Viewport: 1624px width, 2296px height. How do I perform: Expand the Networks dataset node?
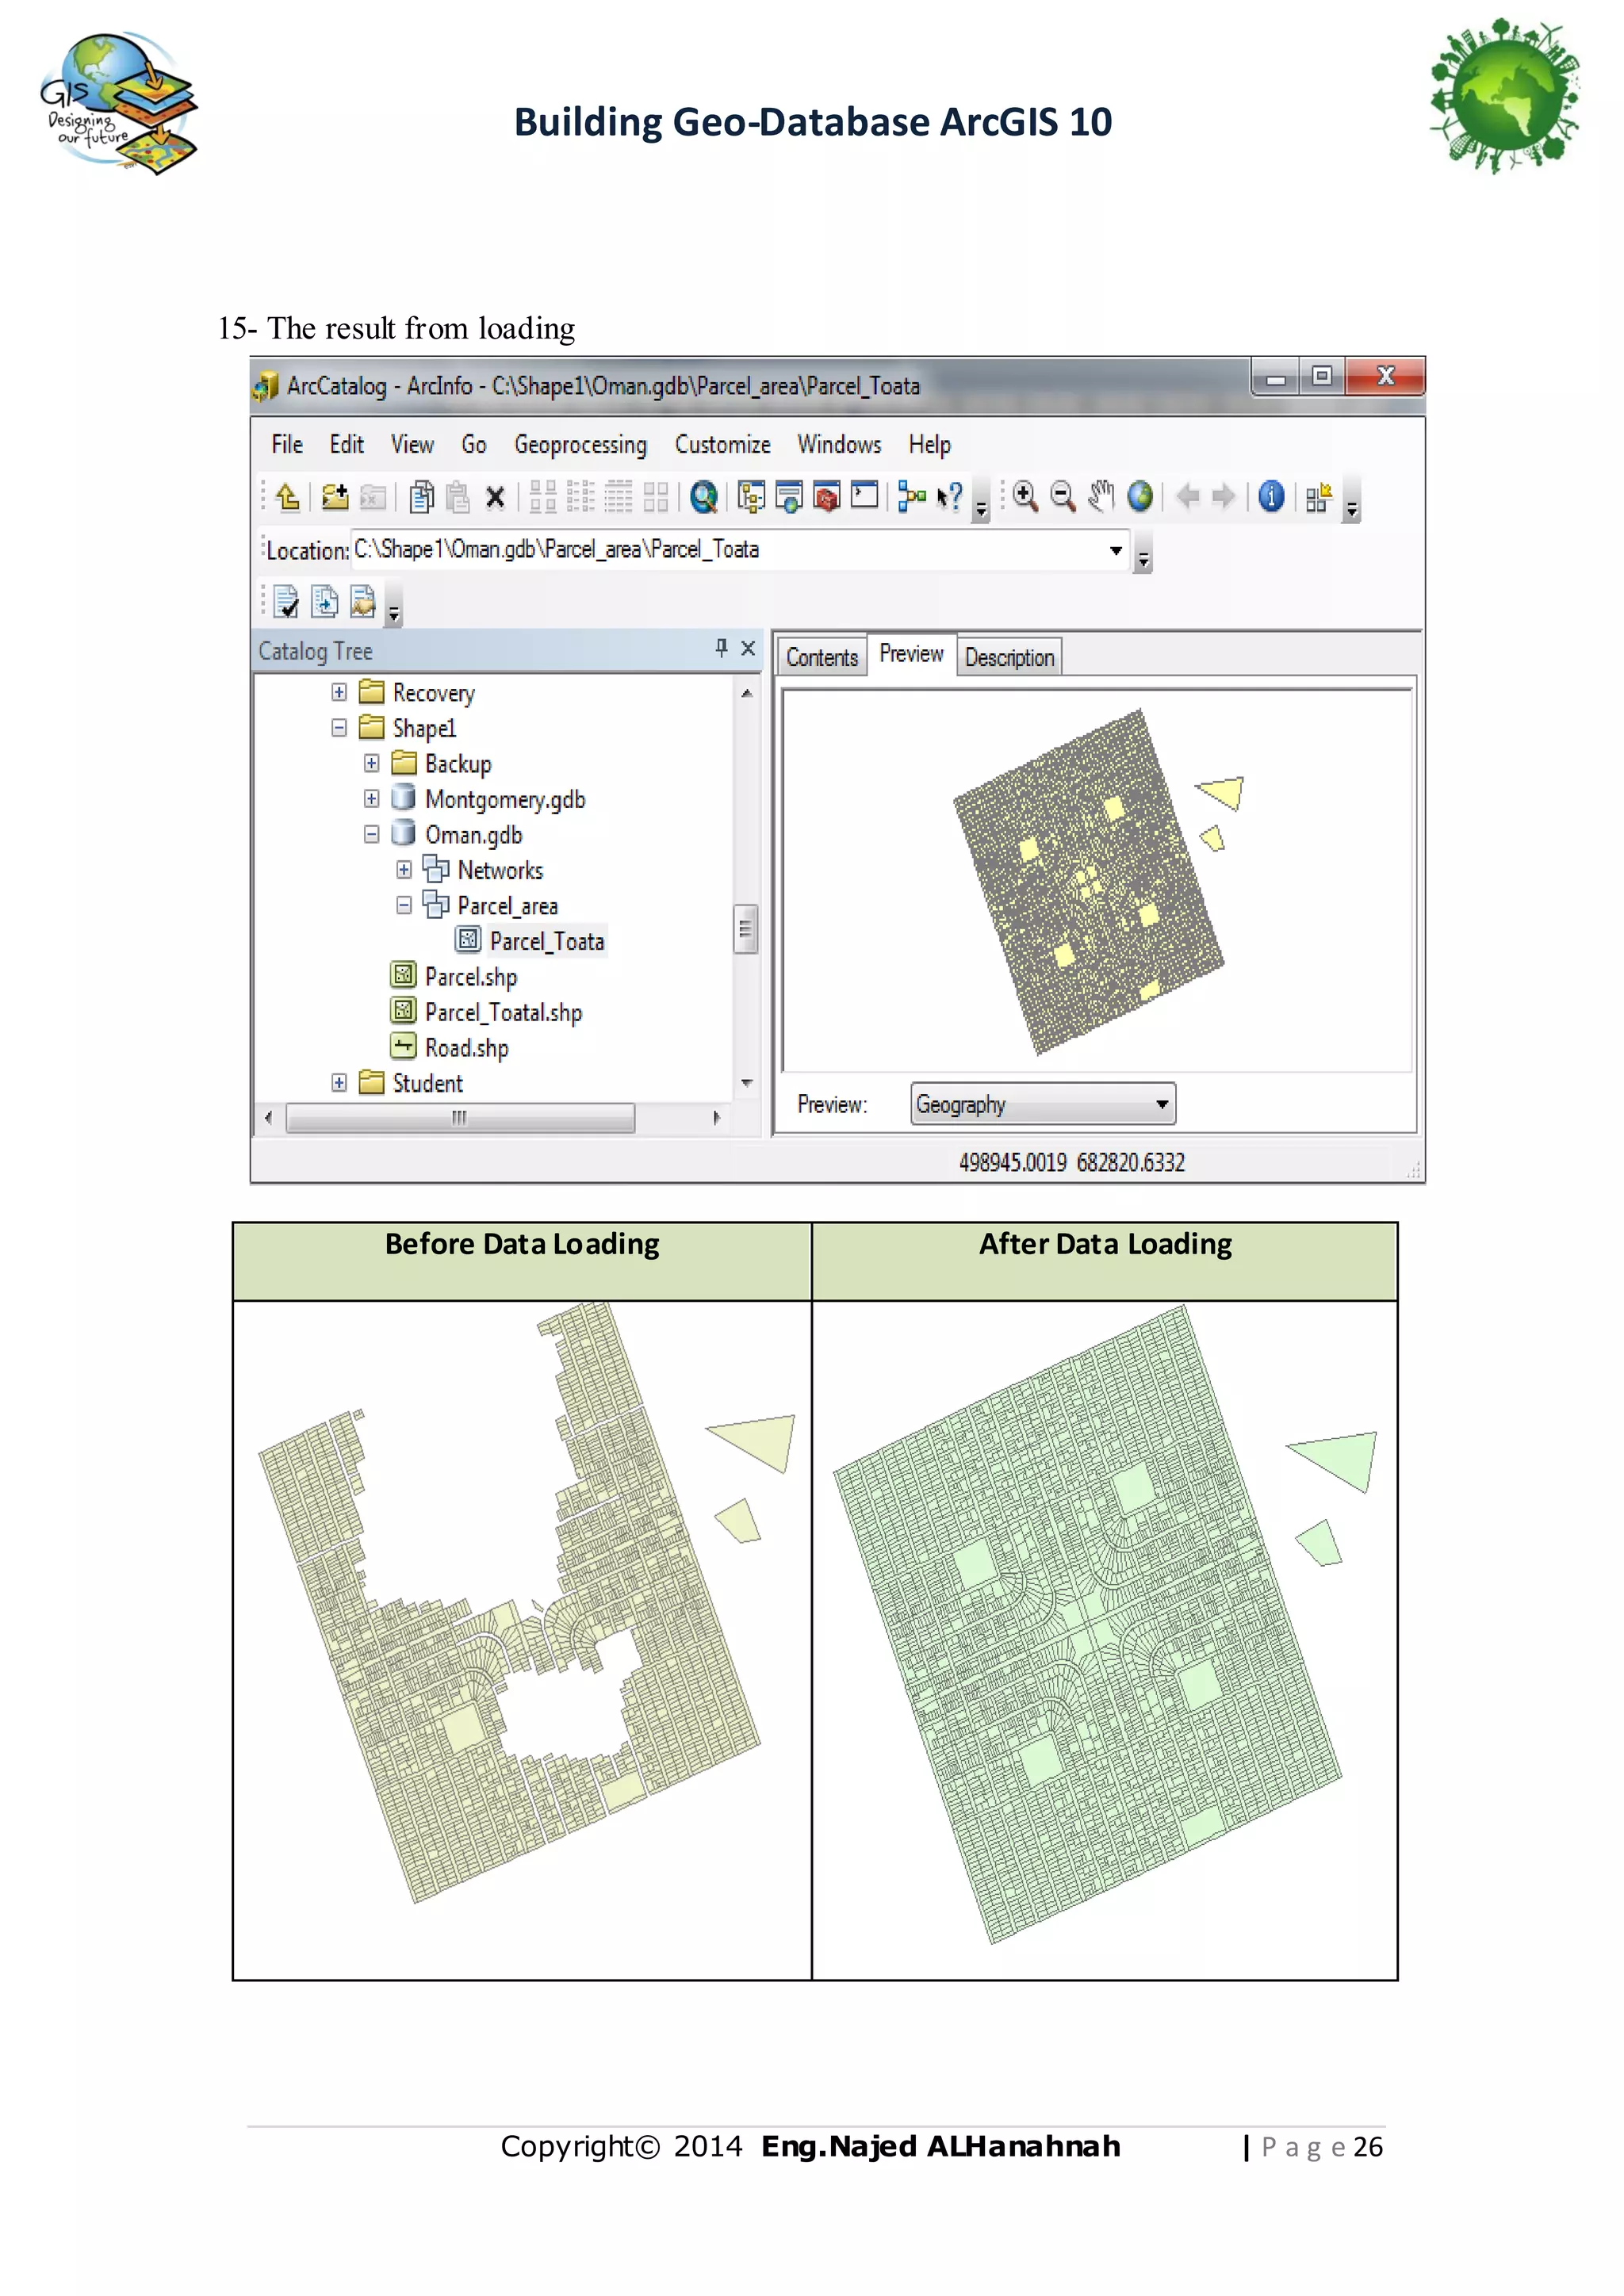coord(404,870)
